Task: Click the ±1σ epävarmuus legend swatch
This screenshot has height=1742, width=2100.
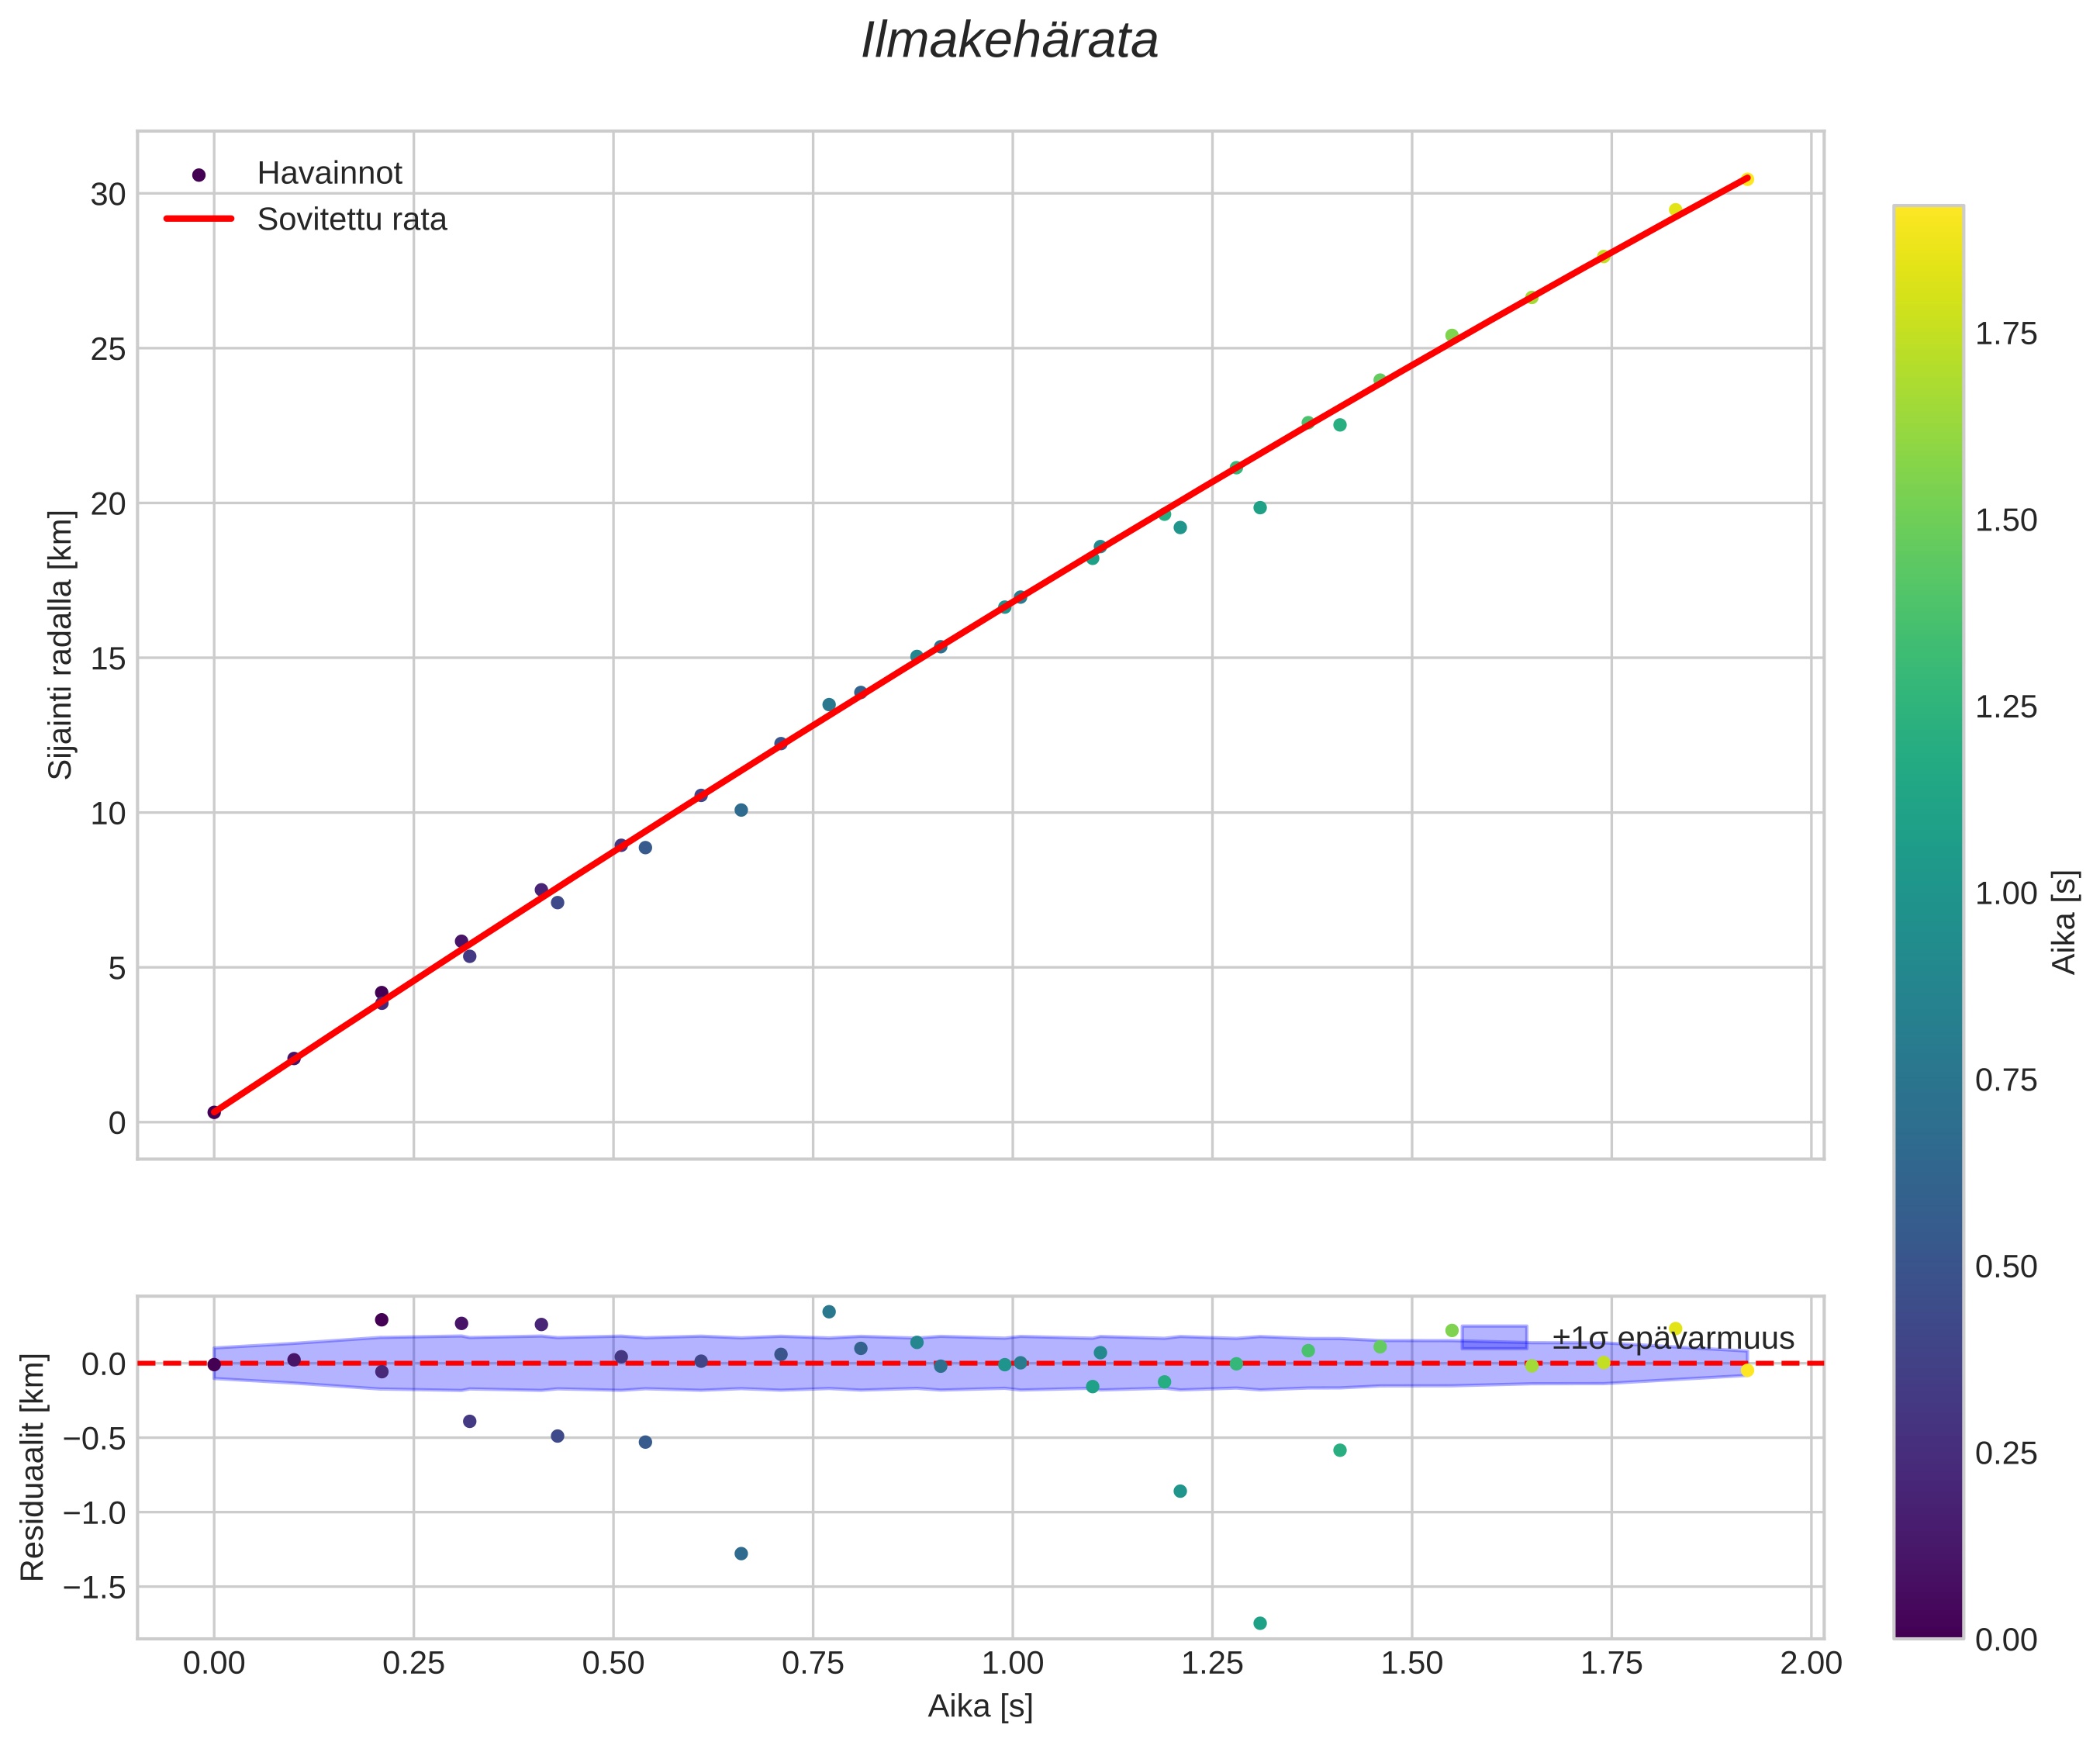Action: [x=1494, y=1338]
